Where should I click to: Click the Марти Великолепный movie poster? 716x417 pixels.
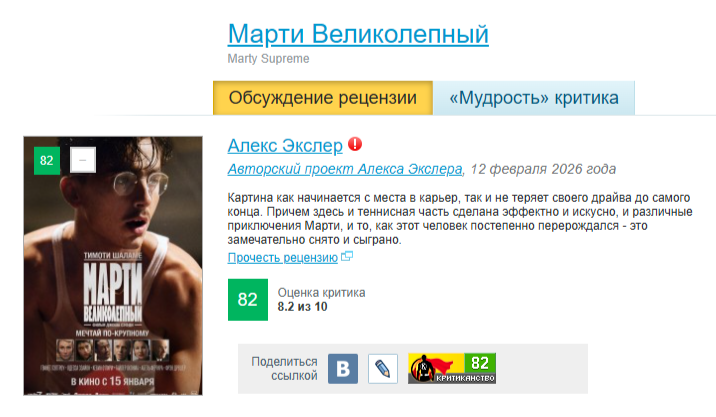click(x=113, y=266)
